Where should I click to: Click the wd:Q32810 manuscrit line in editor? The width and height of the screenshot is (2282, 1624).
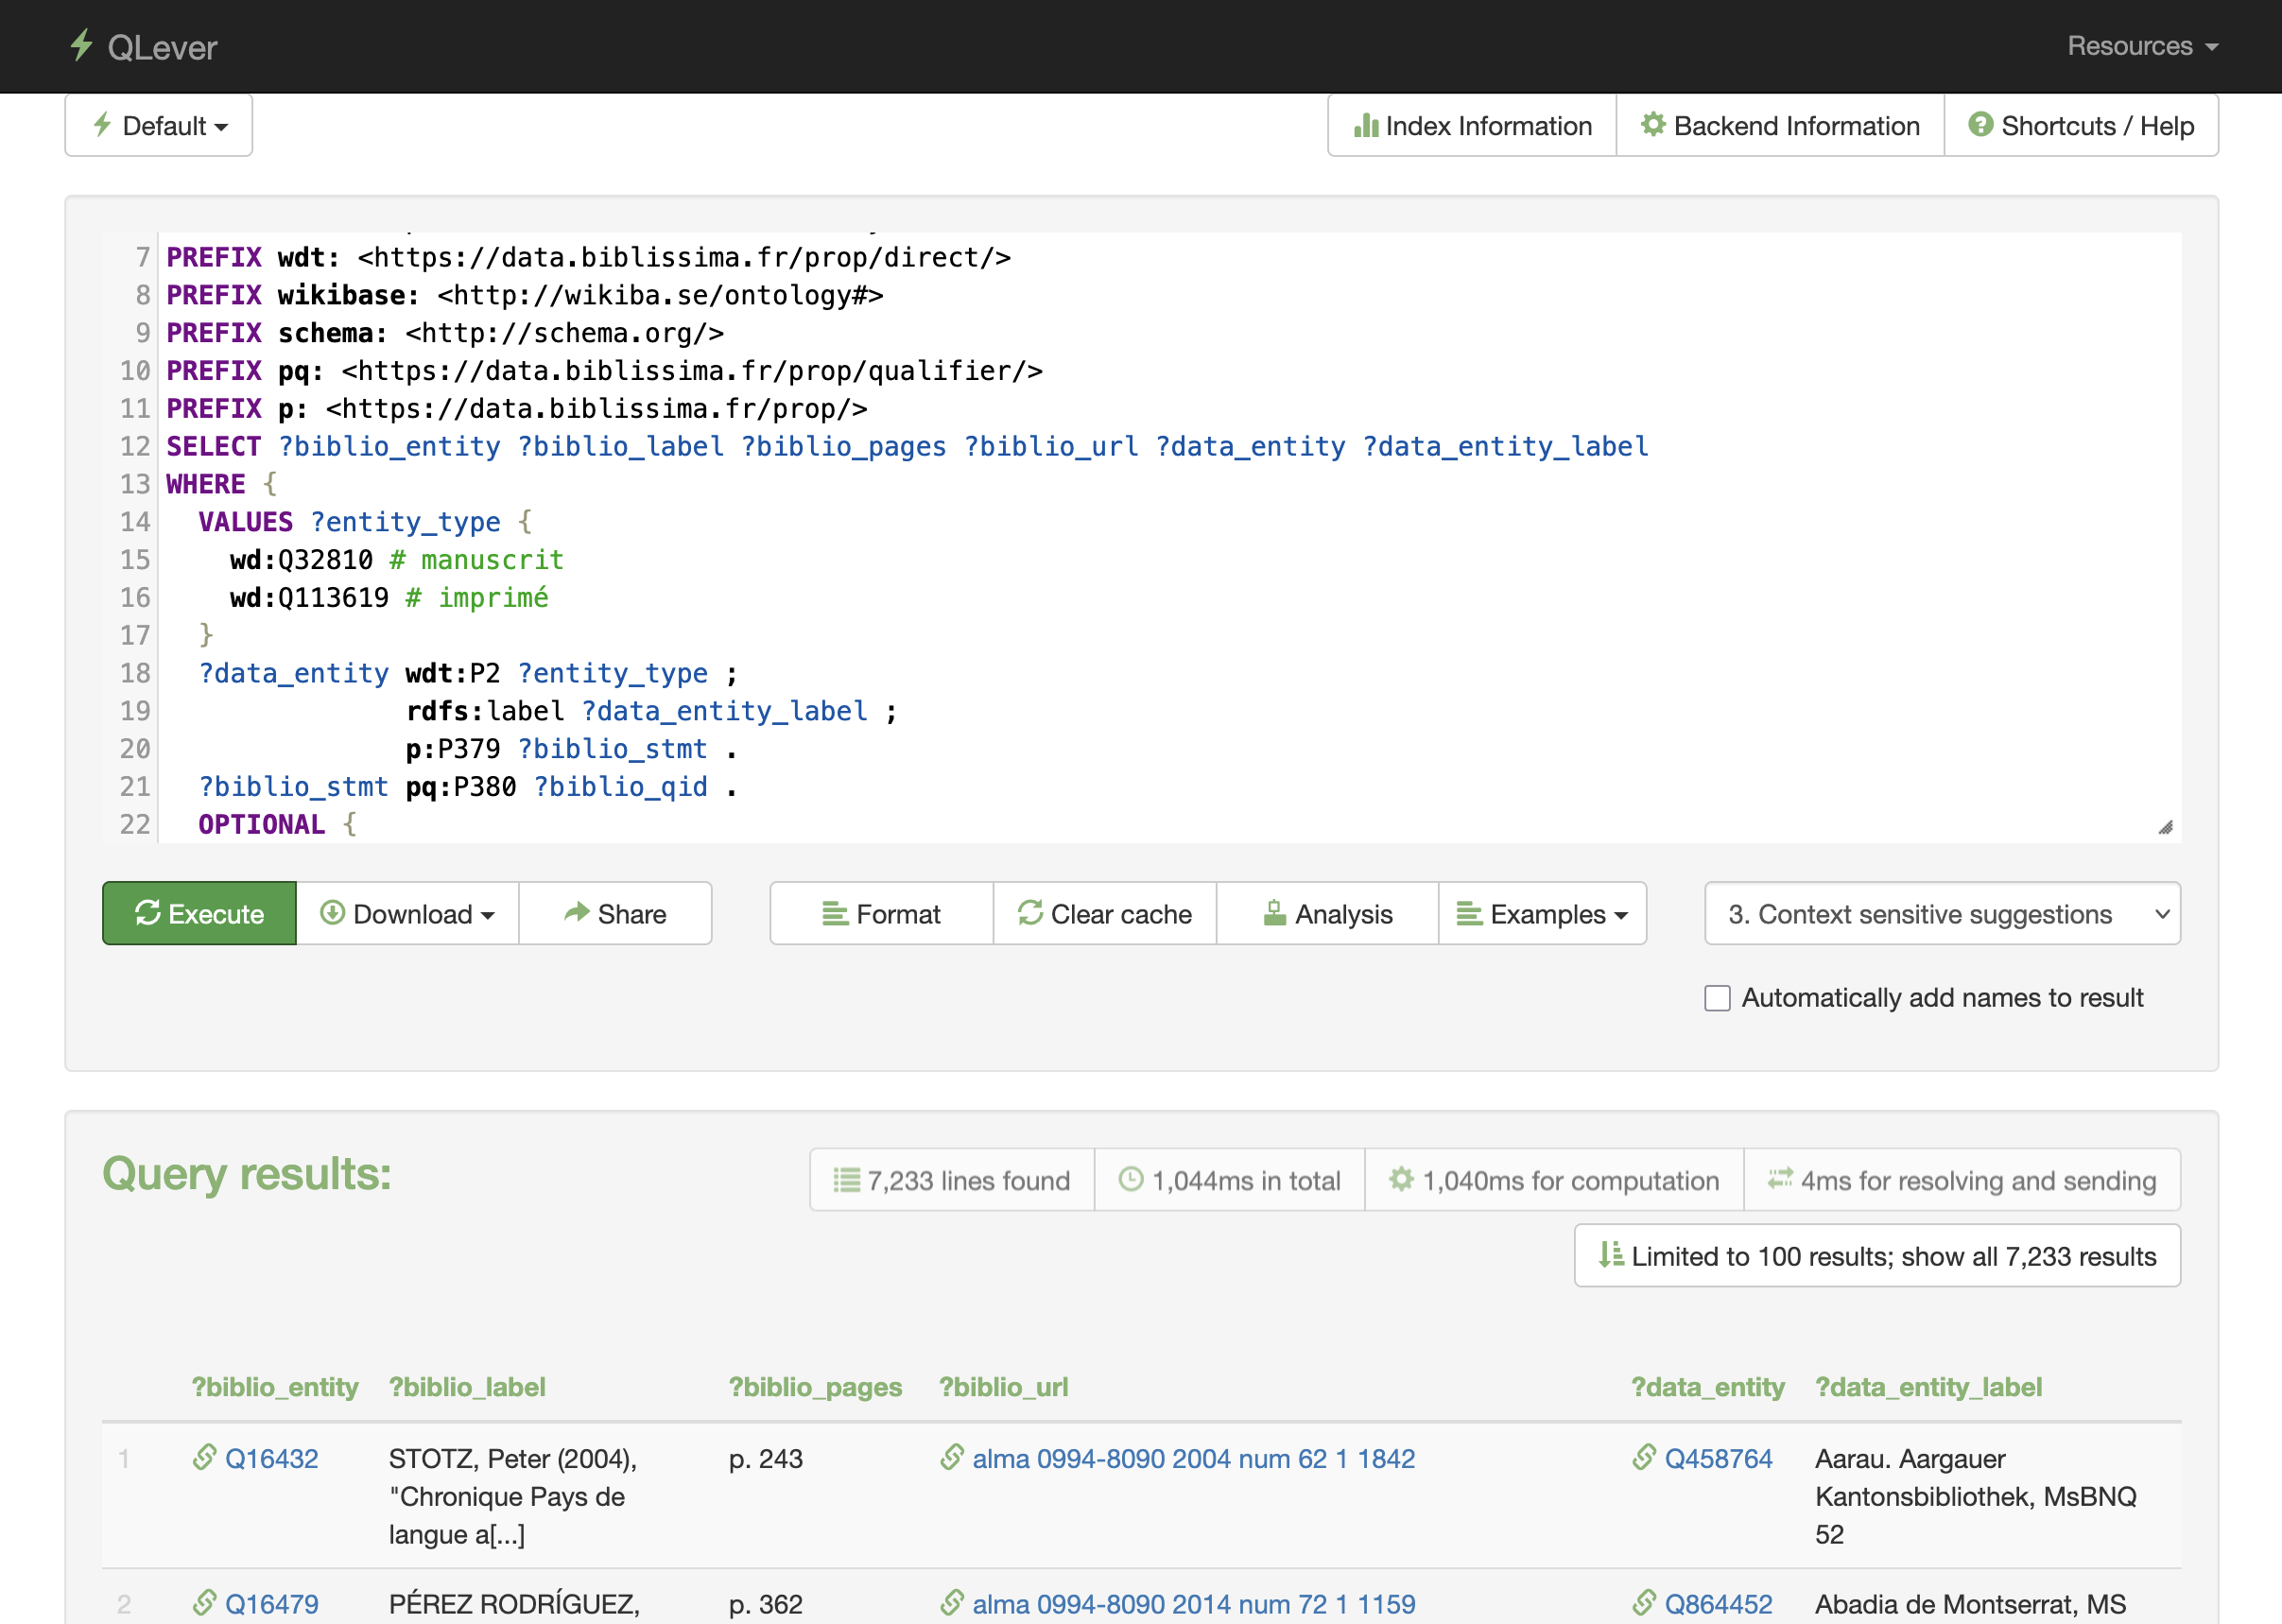coord(396,559)
